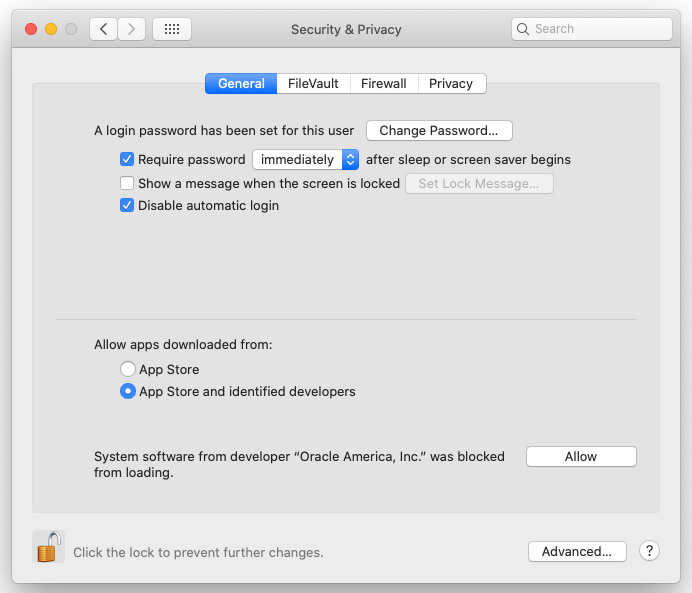
Task: Close the Security & Privacy window
Action: click(x=31, y=29)
